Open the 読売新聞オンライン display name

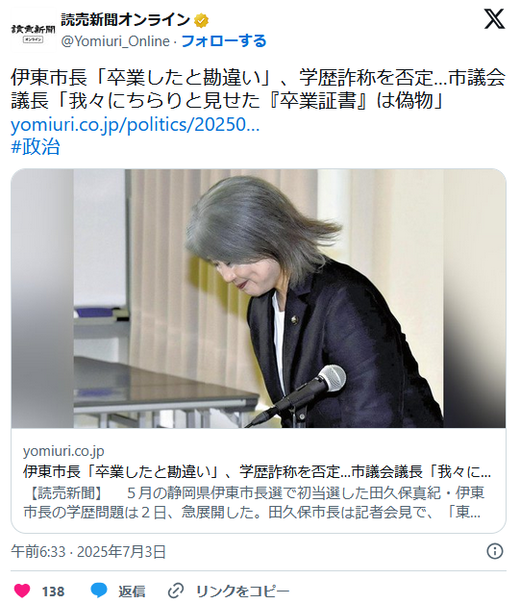click(x=126, y=20)
